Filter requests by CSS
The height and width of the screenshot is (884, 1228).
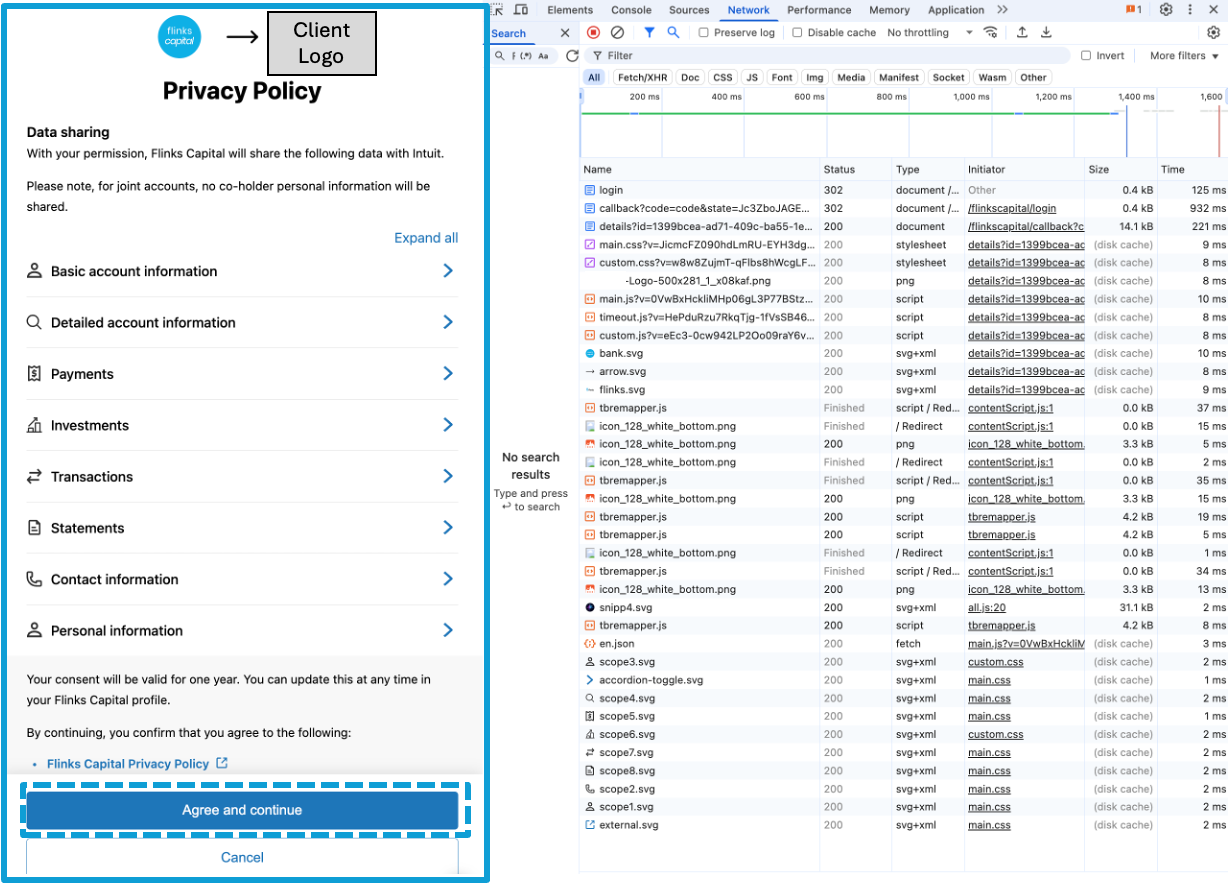pyautogui.click(x=723, y=77)
